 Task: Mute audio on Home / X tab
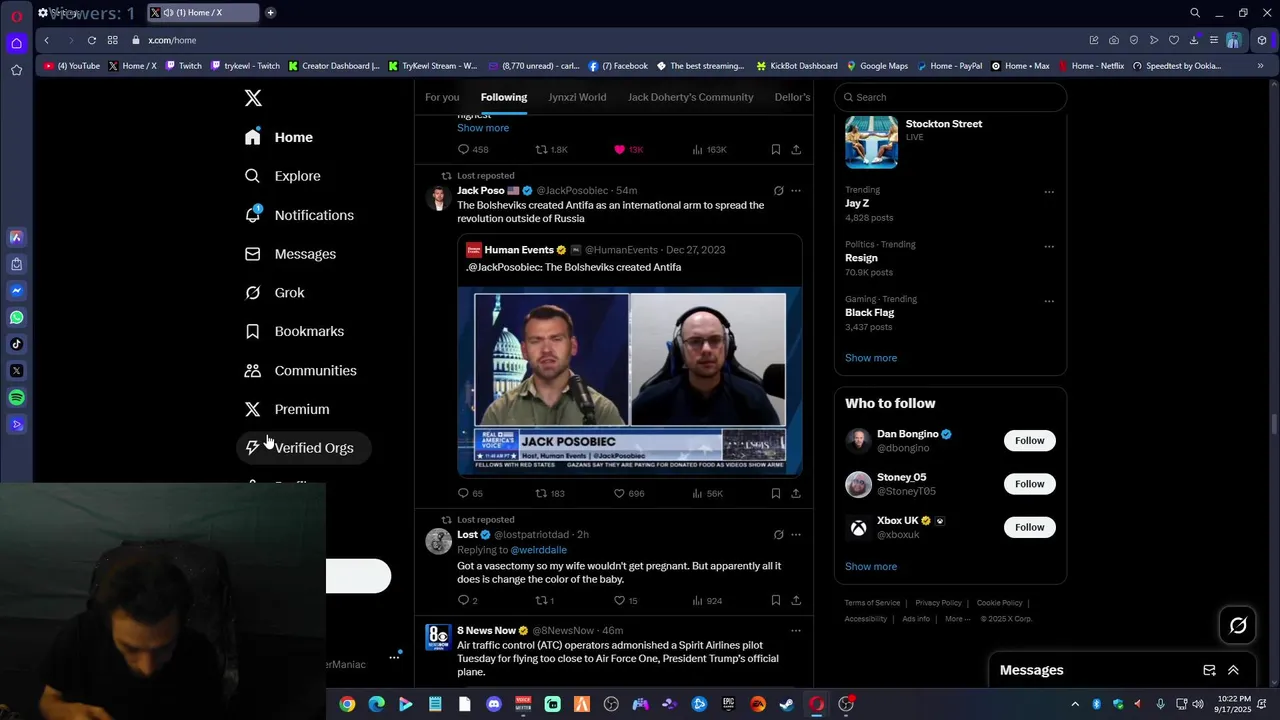[168, 13]
